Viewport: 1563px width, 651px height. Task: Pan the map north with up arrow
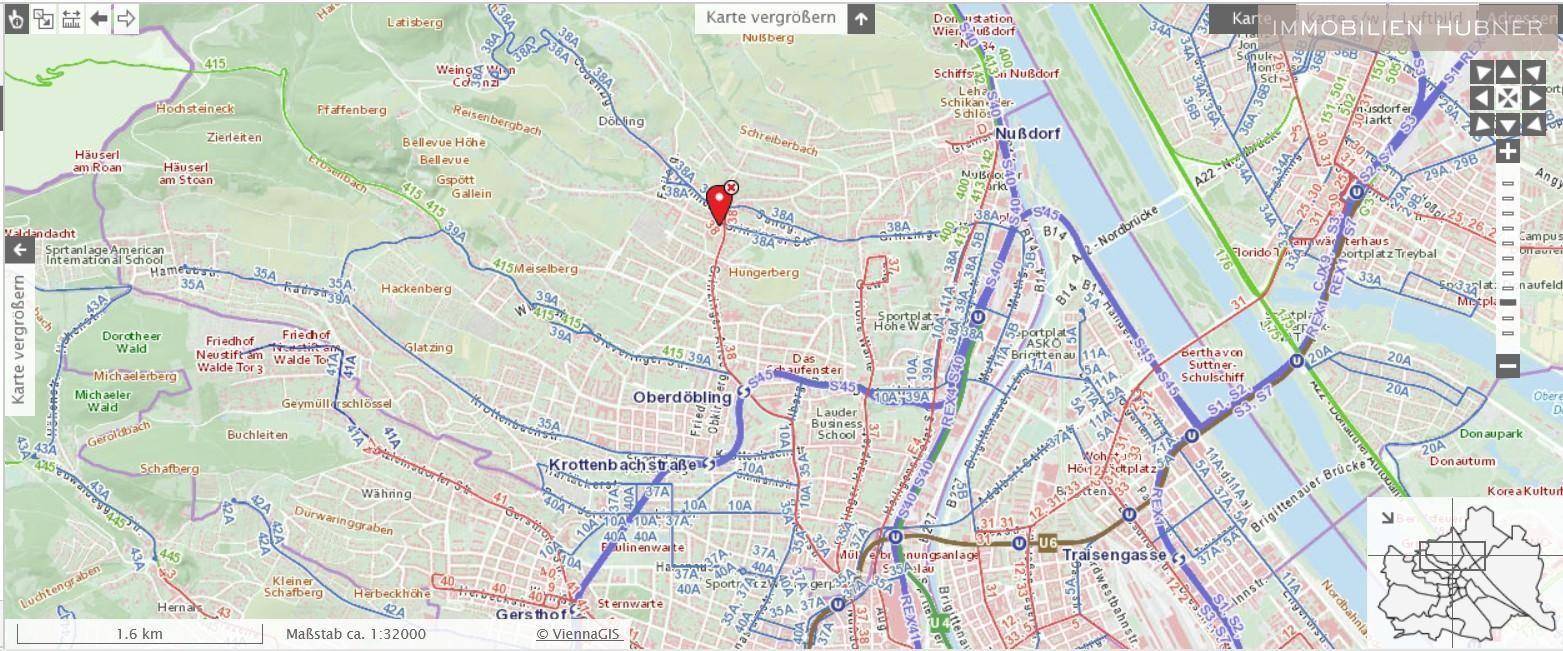pyautogui.click(x=1508, y=72)
